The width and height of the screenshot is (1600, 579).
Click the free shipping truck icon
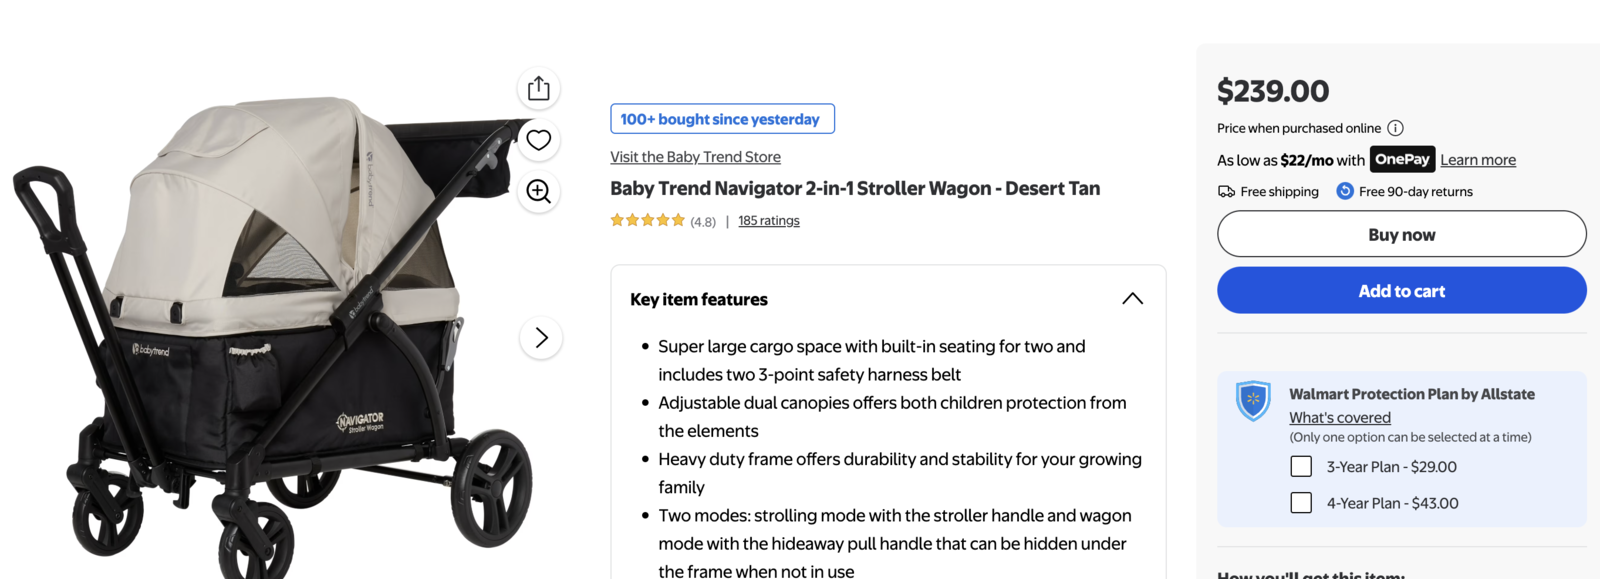(x=1226, y=191)
